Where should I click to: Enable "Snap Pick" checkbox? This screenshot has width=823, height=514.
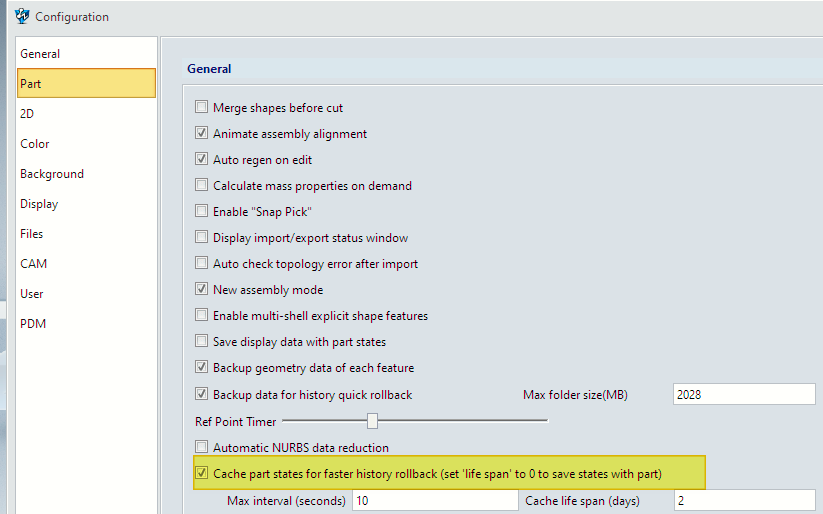[x=201, y=211]
